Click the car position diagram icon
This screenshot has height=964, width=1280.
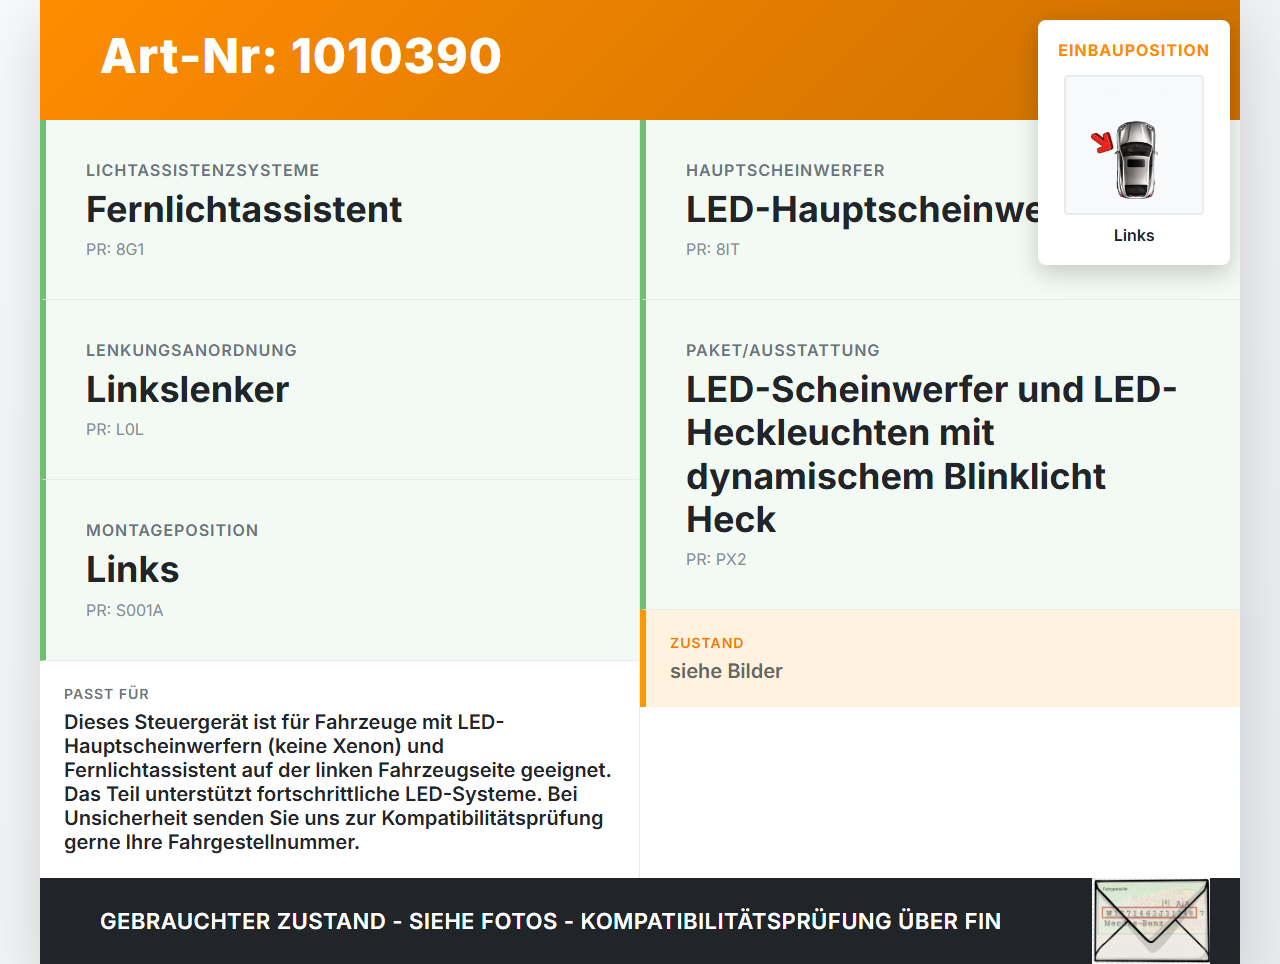(1134, 145)
